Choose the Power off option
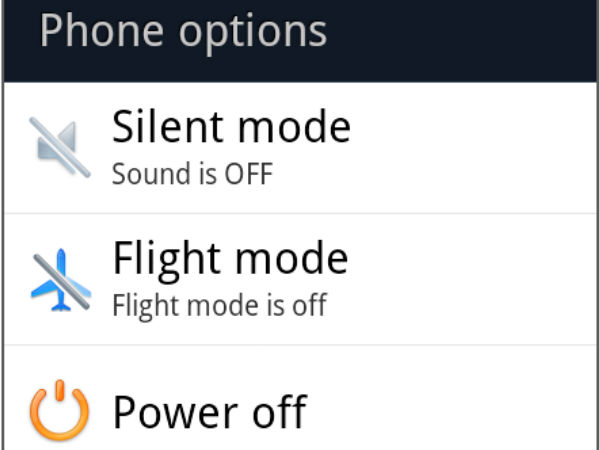The image size is (600, 450). pyautogui.click(x=209, y=411)
